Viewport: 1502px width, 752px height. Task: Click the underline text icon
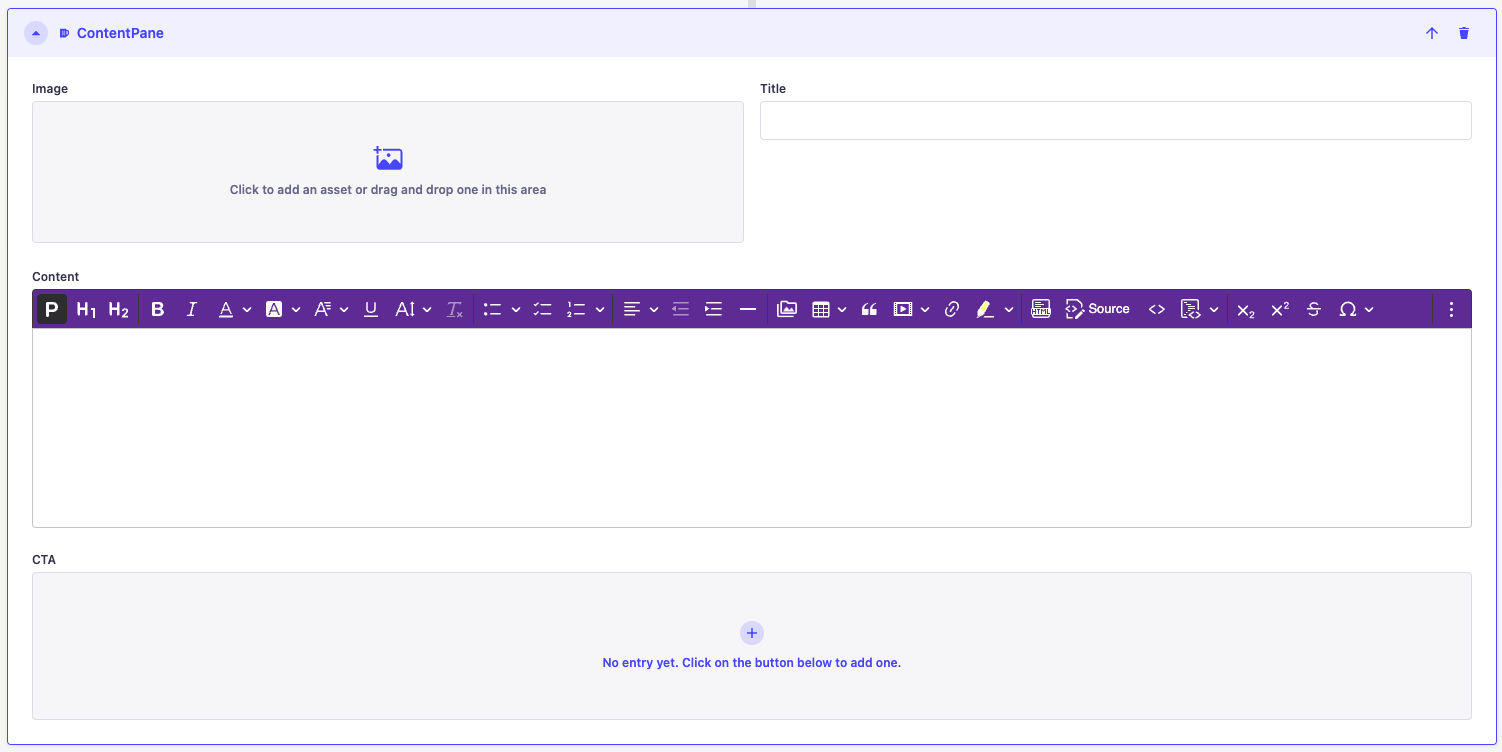click(371, 310)
